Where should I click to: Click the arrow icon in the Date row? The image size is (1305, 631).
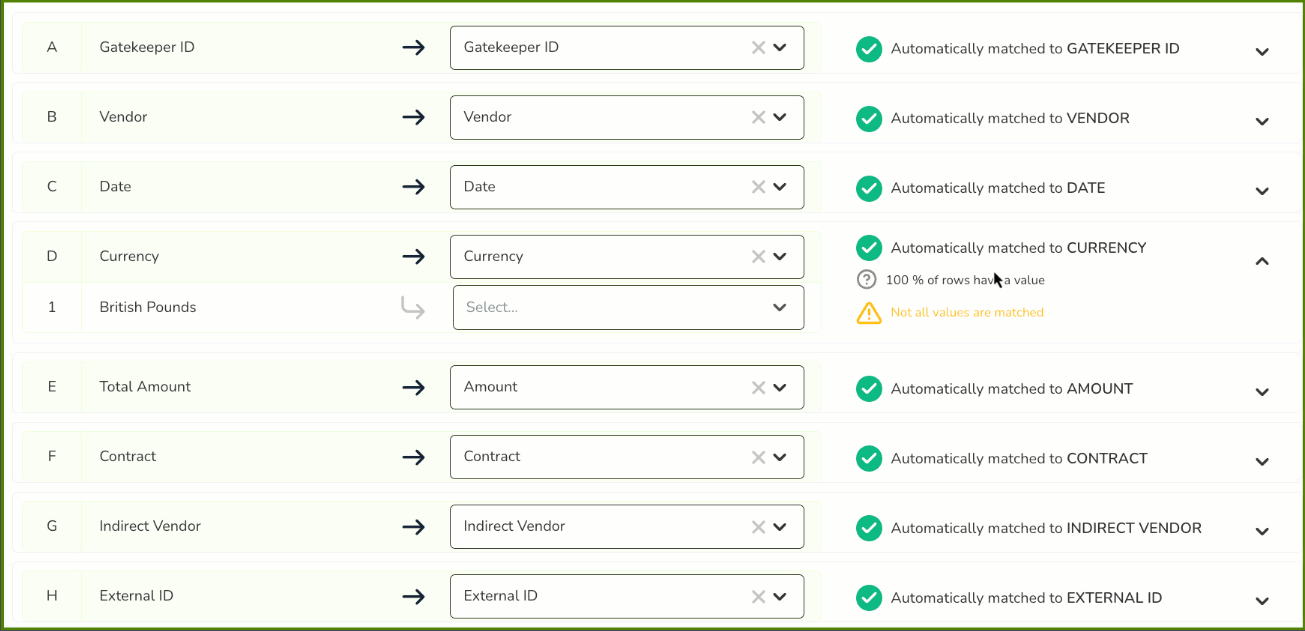(x=413, y=187)
